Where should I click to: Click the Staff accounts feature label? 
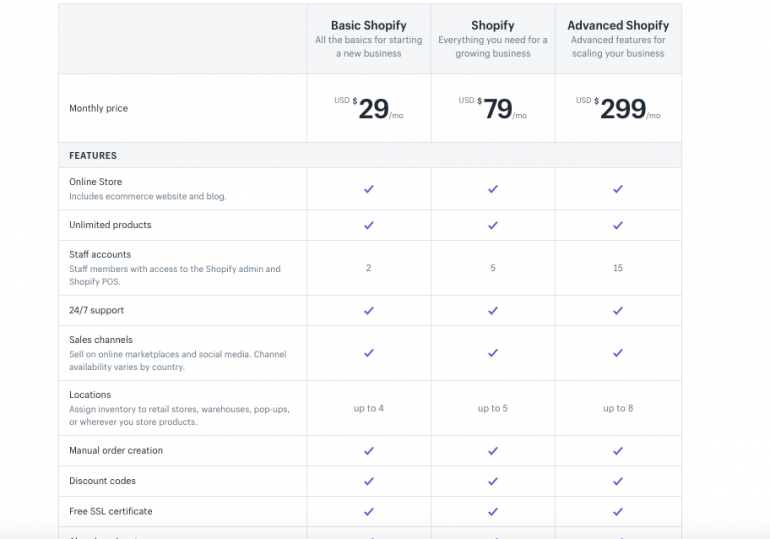click(100, 255)
